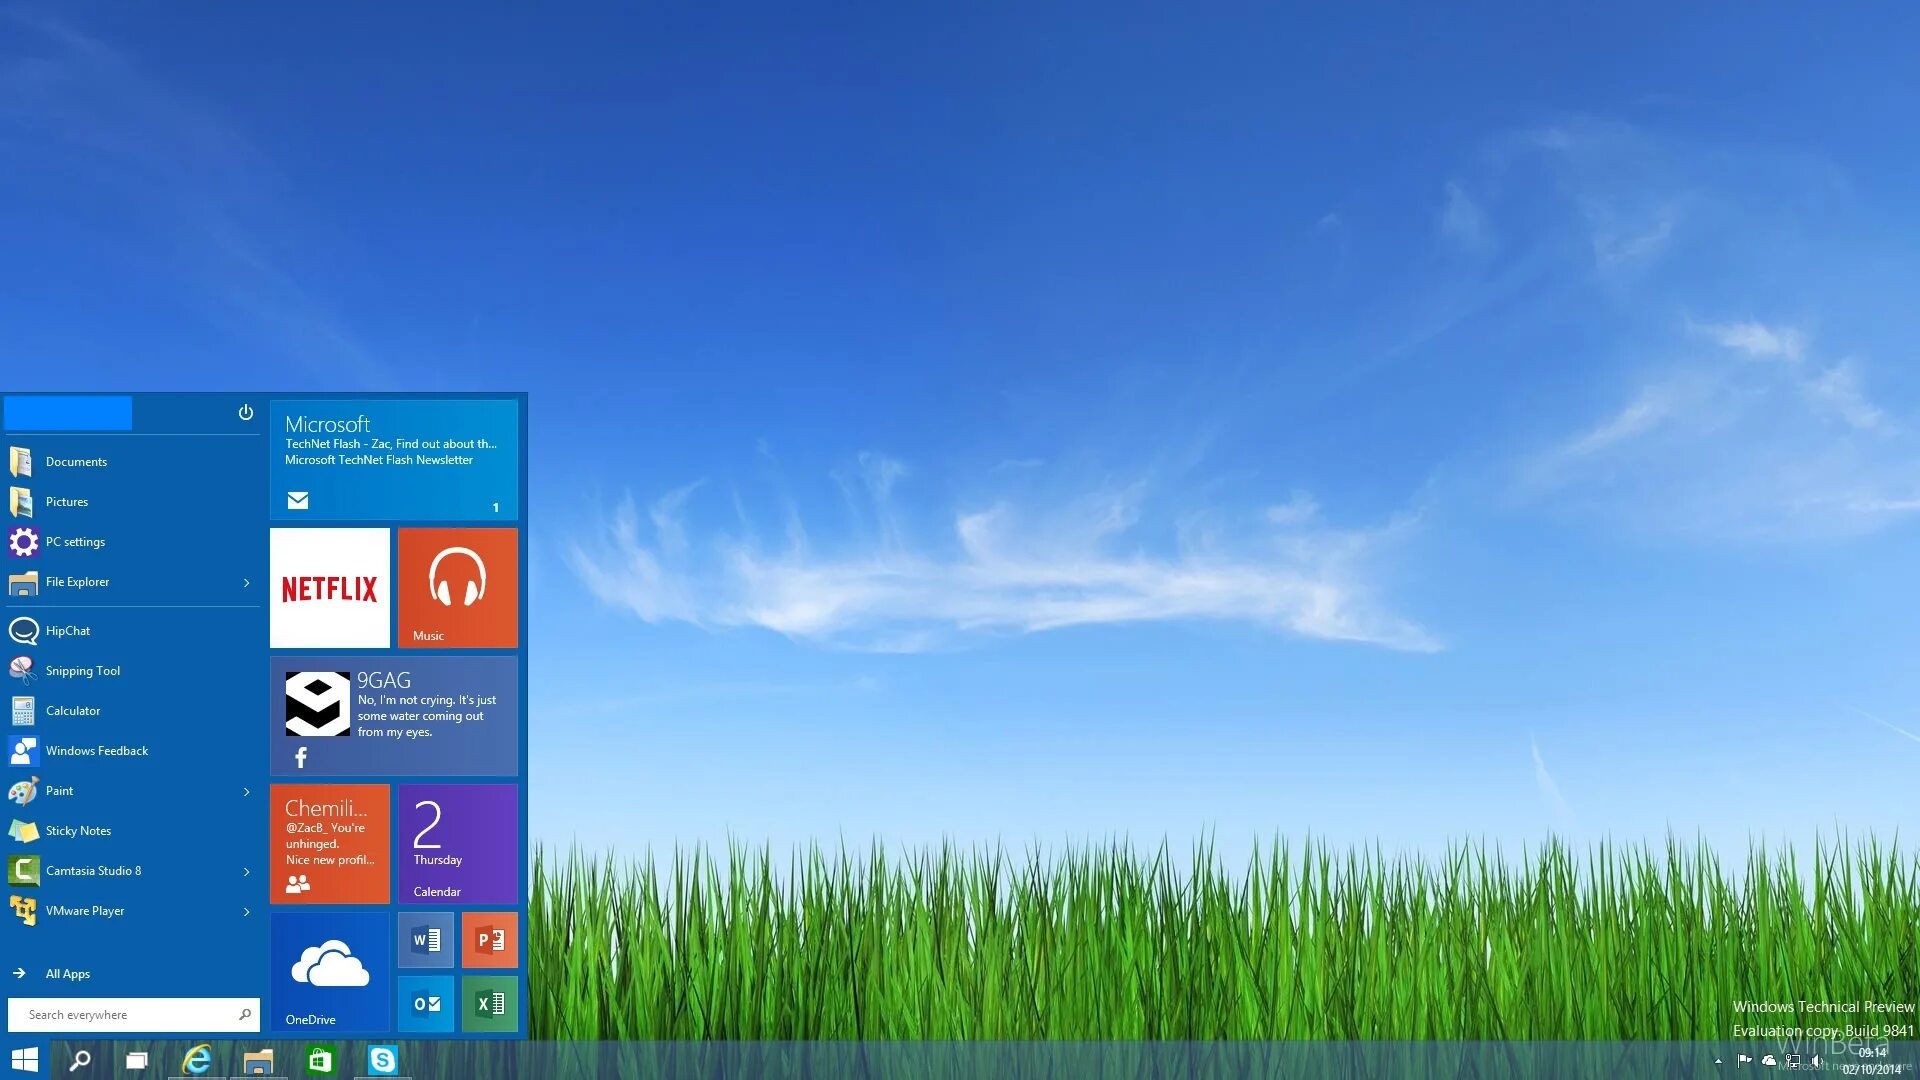Expand the VMware Player submenu arrow

(x=246, y=912)
